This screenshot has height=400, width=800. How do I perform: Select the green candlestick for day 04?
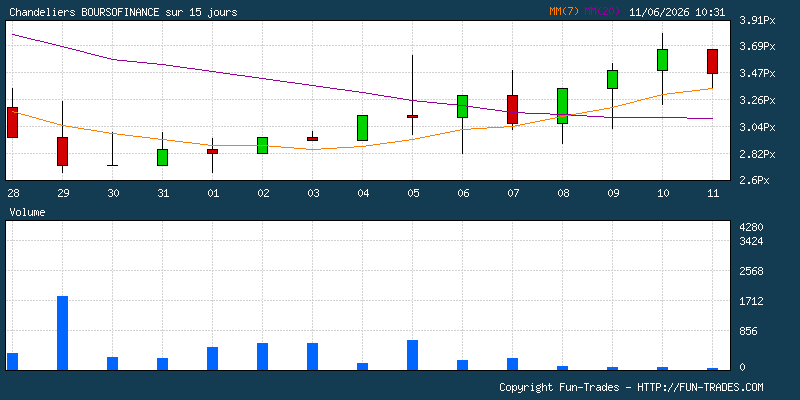tap(362, 128)
